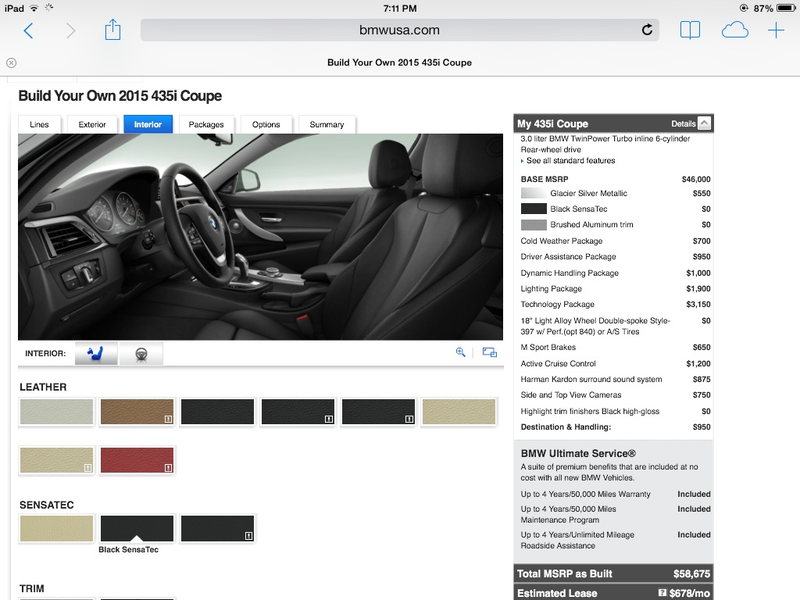Close the current tab with the X icon
The image size is (800, 600).
(11, 63)
